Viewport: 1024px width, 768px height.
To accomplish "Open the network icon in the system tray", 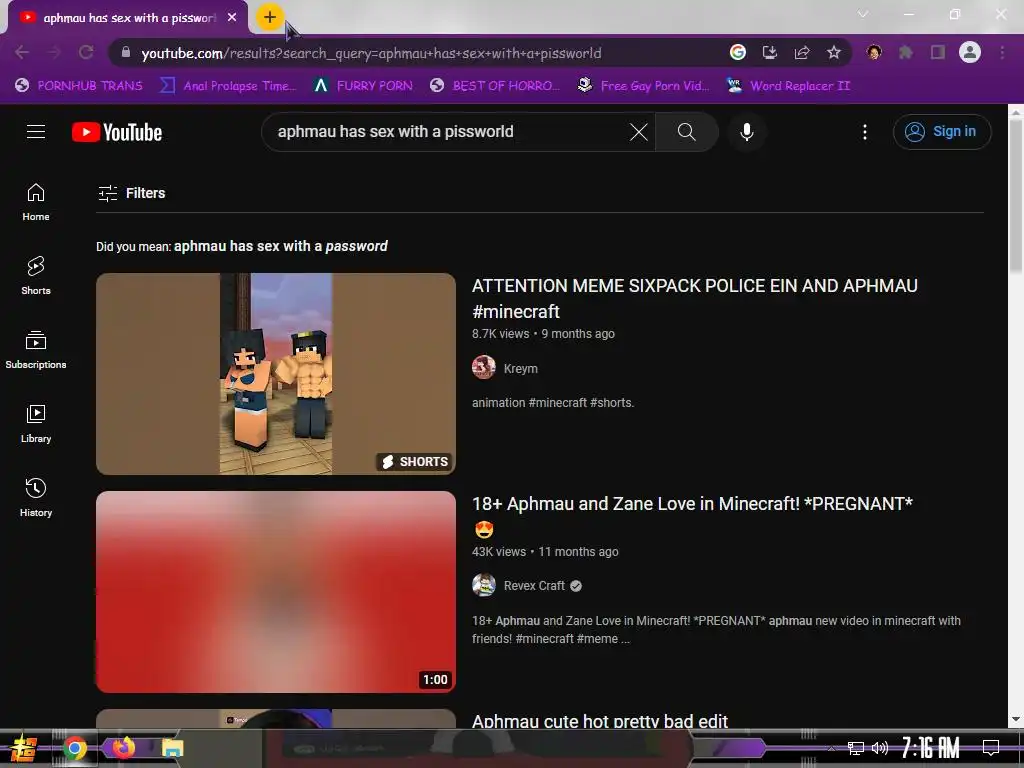I will (x=856, y=748).
